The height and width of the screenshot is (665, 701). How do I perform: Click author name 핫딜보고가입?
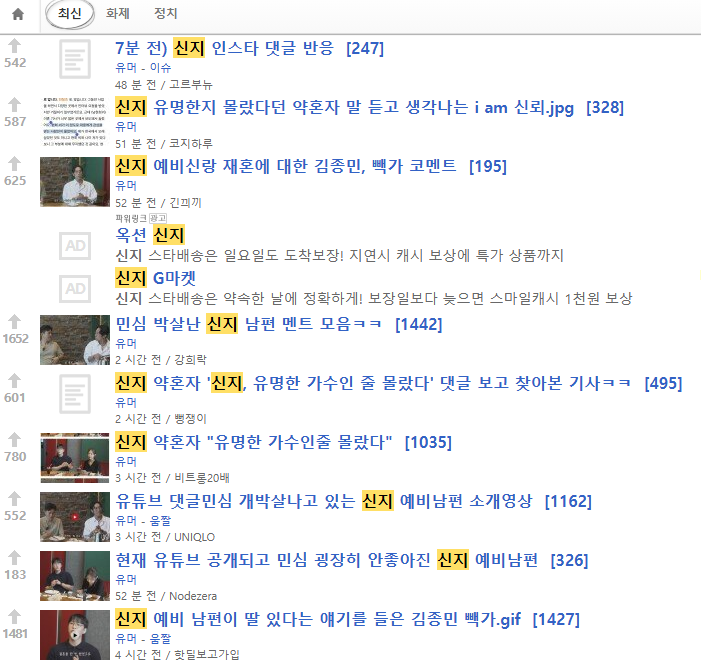204,655
